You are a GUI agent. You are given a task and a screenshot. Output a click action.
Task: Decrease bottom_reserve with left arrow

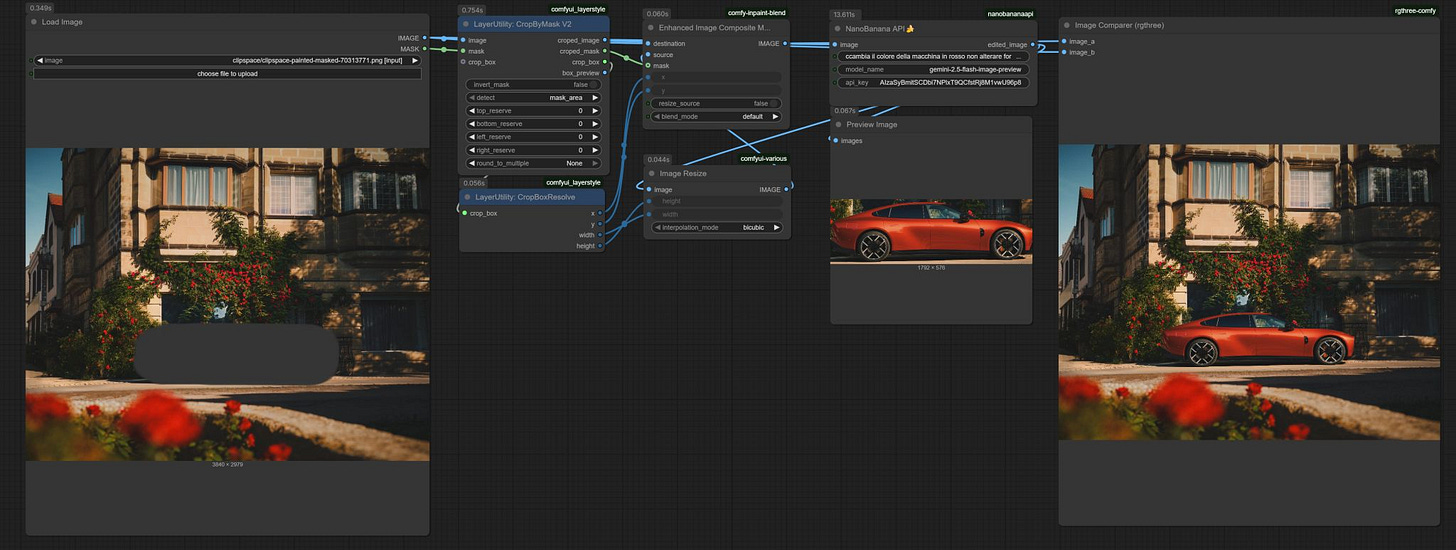pos(471,124)
